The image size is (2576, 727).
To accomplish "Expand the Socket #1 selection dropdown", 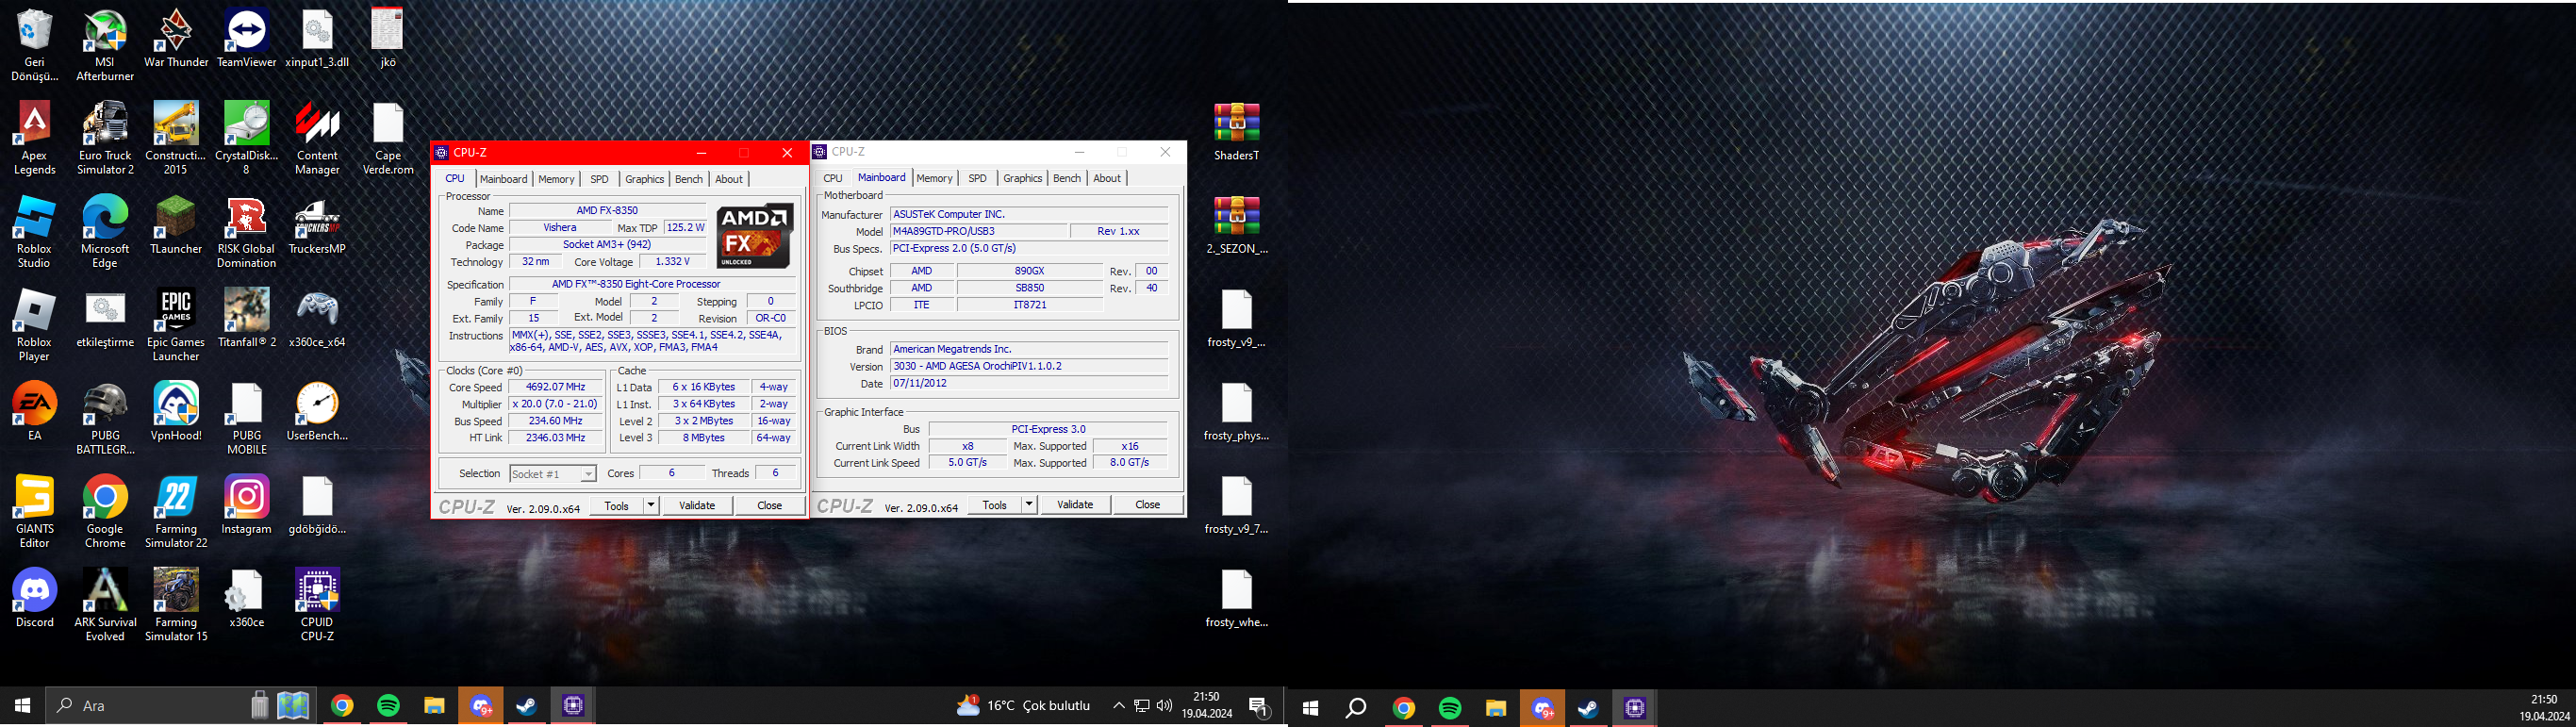I will point(588,474).
